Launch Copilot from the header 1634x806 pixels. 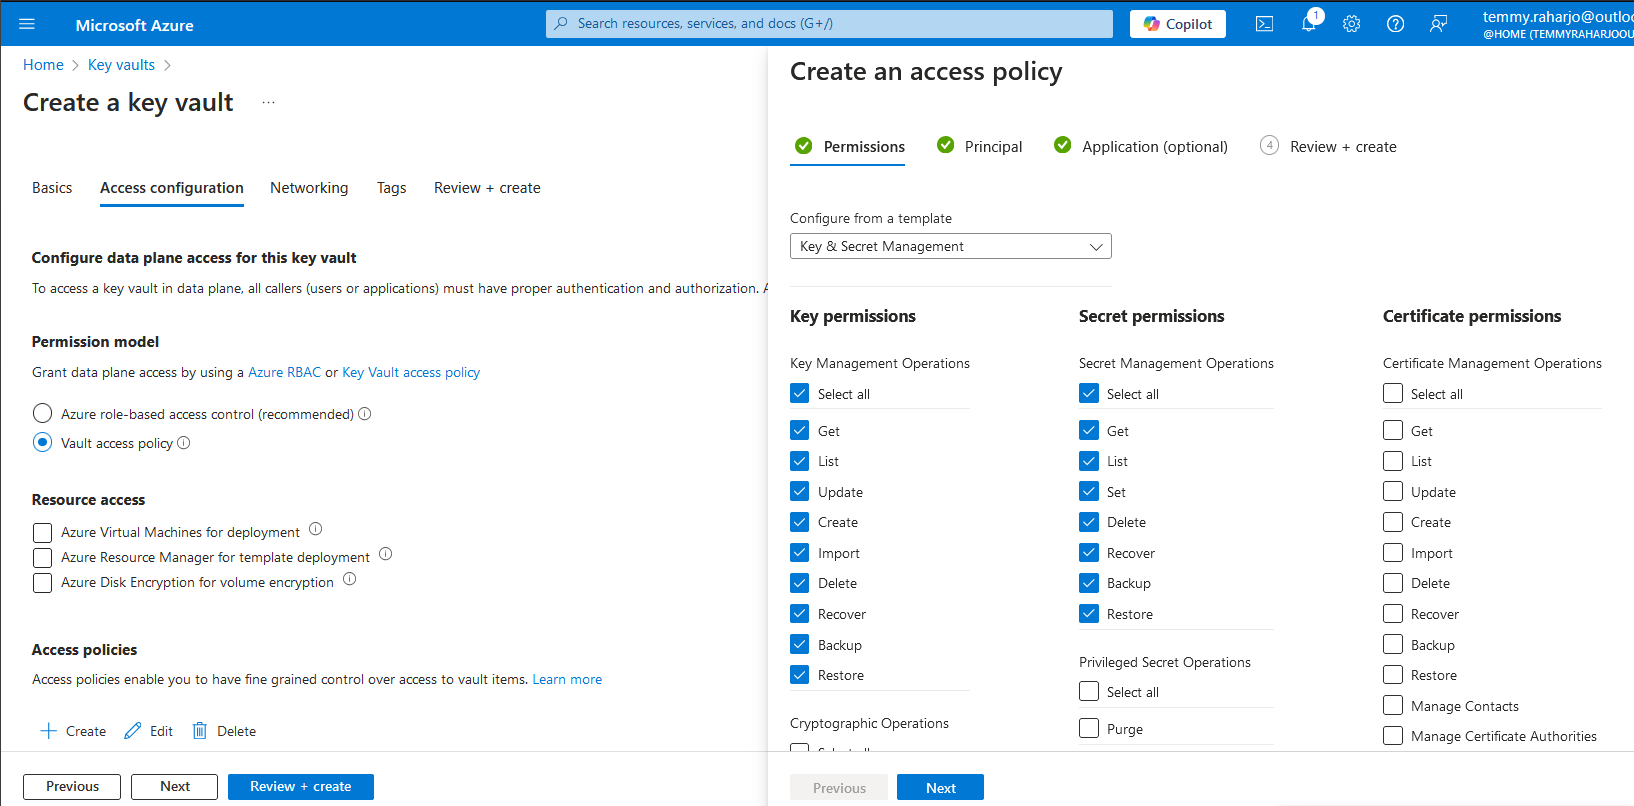coord(1178,24)
